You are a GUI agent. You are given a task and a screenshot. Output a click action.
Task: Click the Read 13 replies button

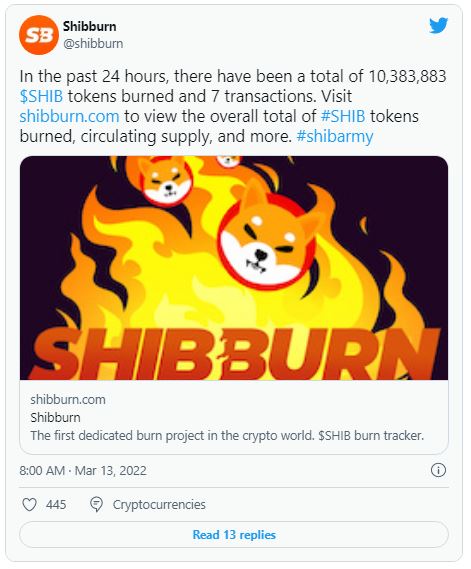pyautogui.click(x=234, y=535)
